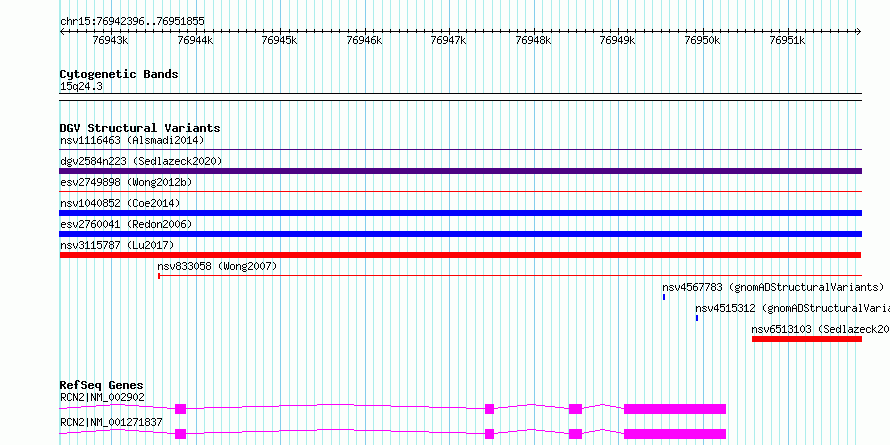Click the 76943k ruler tick label

(x=111, y=40)
